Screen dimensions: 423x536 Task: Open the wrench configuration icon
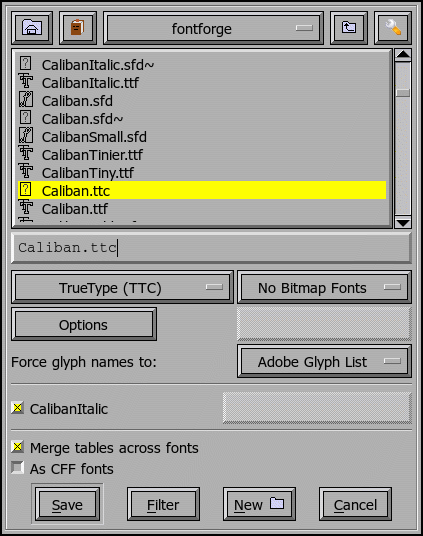point(393,28)
